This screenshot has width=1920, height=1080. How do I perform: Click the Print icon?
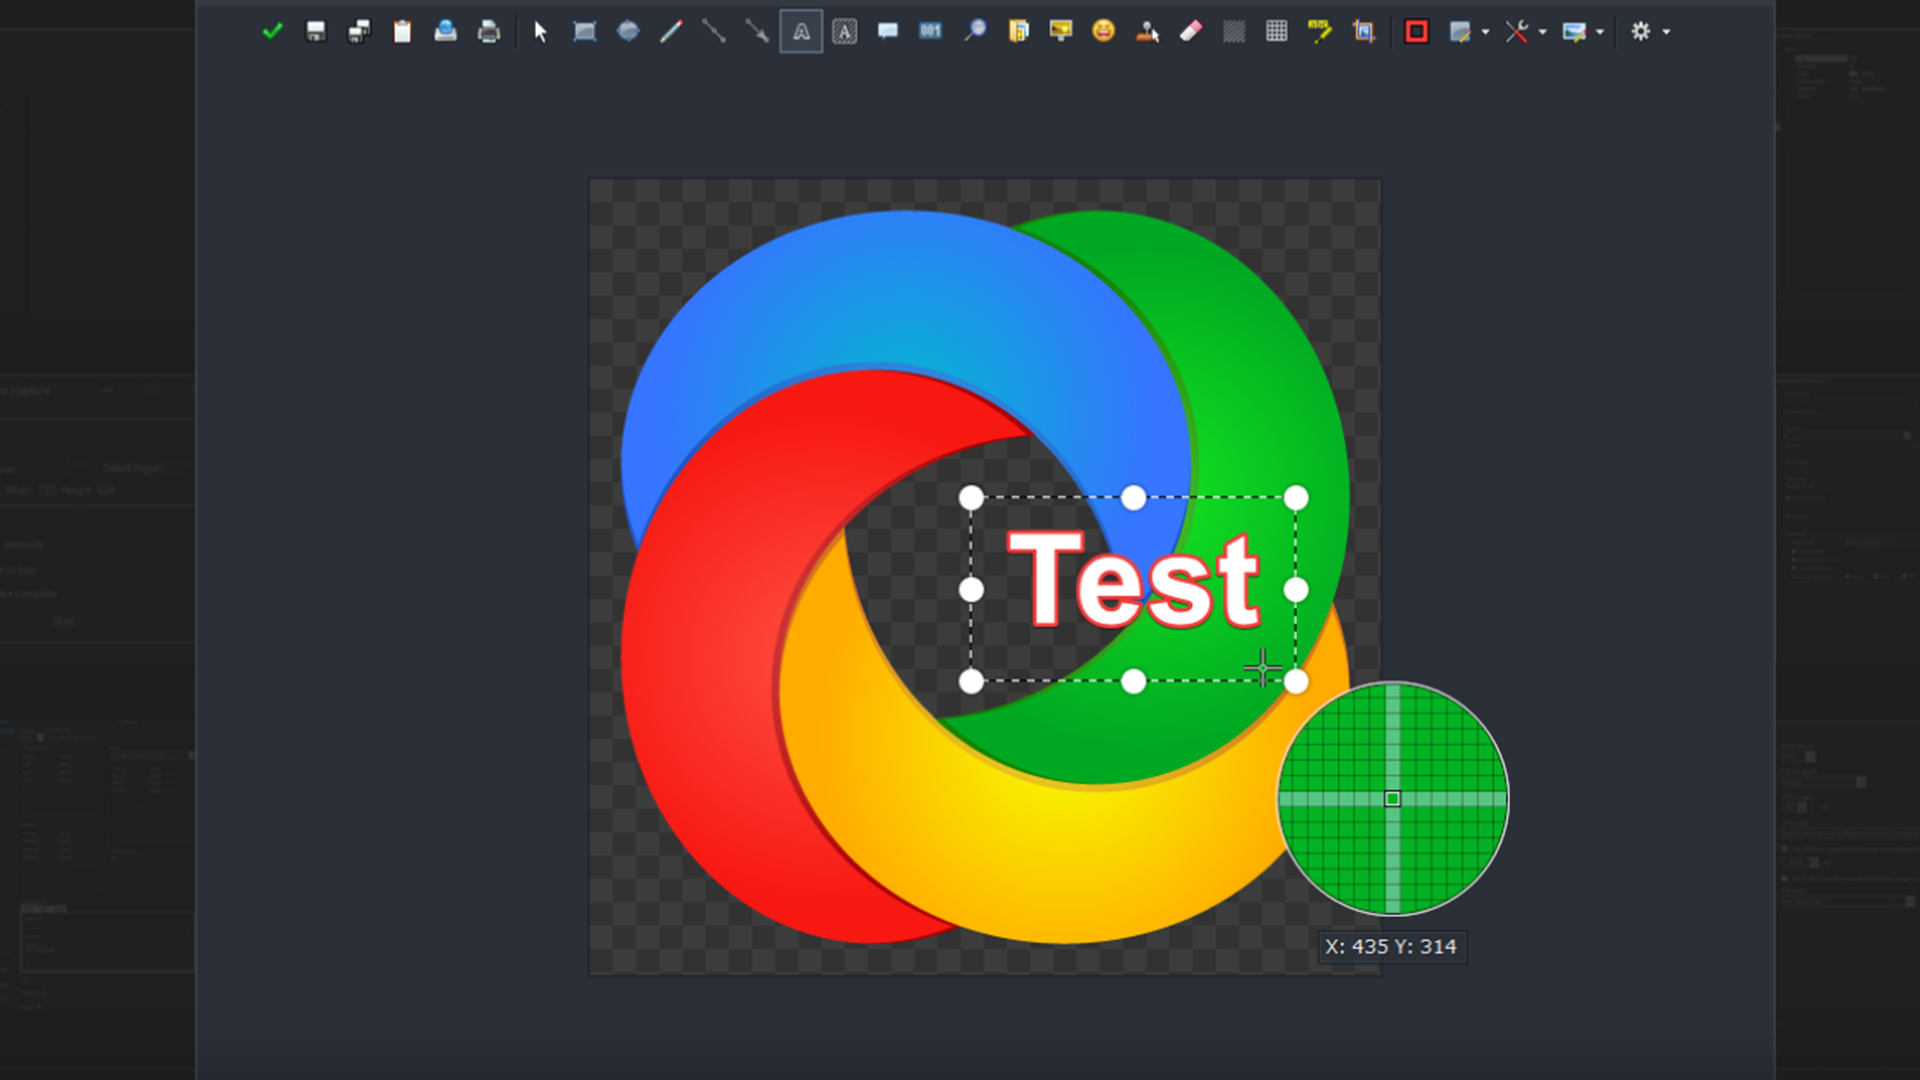click(x=489, y=32)
